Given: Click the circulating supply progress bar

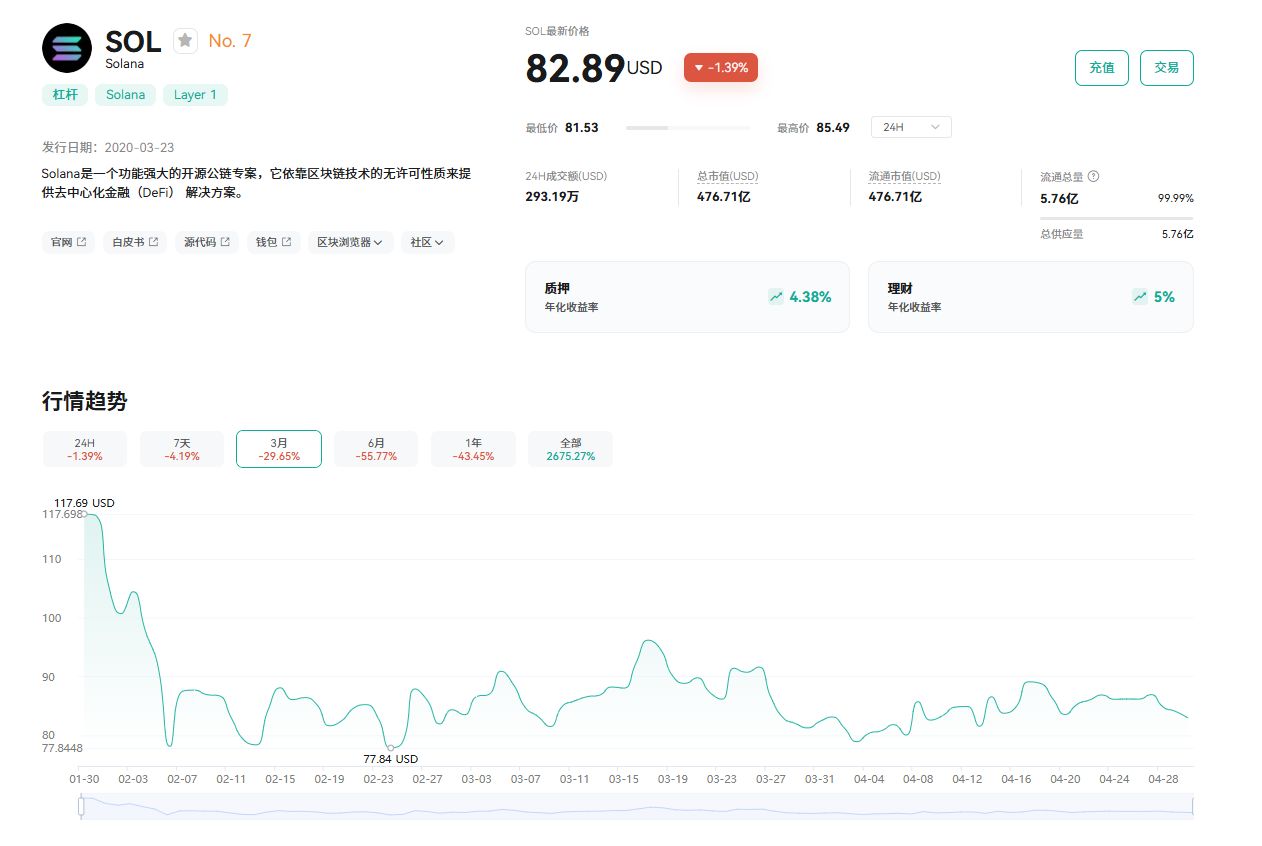Looking at the screenshot, I should [x=1117, y=217].
